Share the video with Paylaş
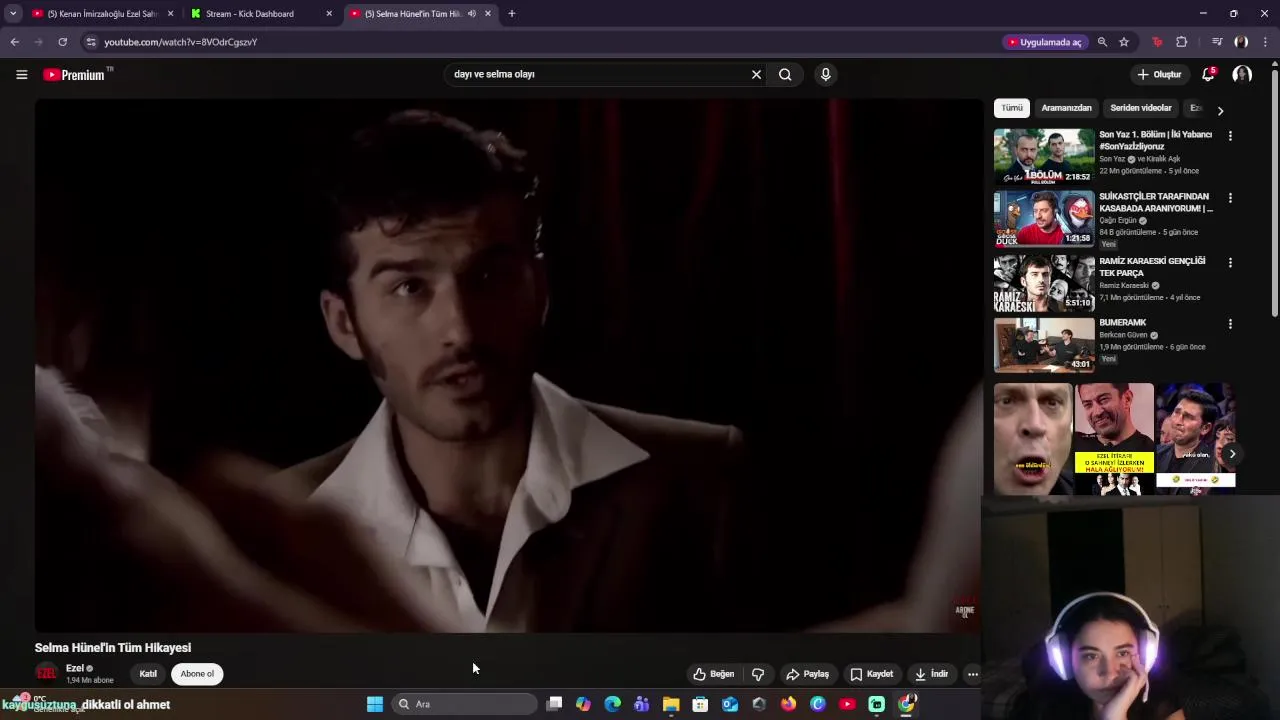Viewport: 1280px width, 720px height. [808, 674]
